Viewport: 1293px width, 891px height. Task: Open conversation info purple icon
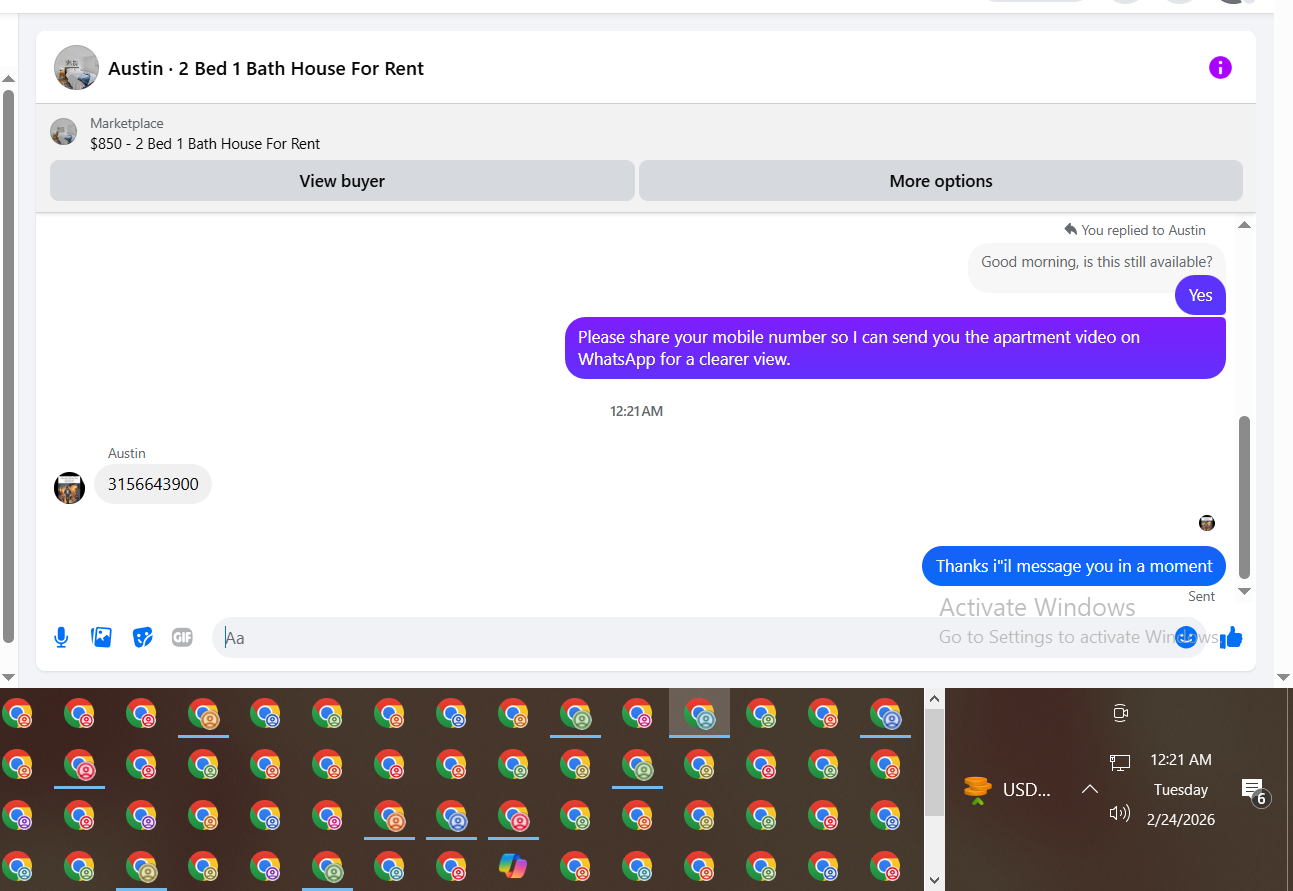pos(1220,67)
